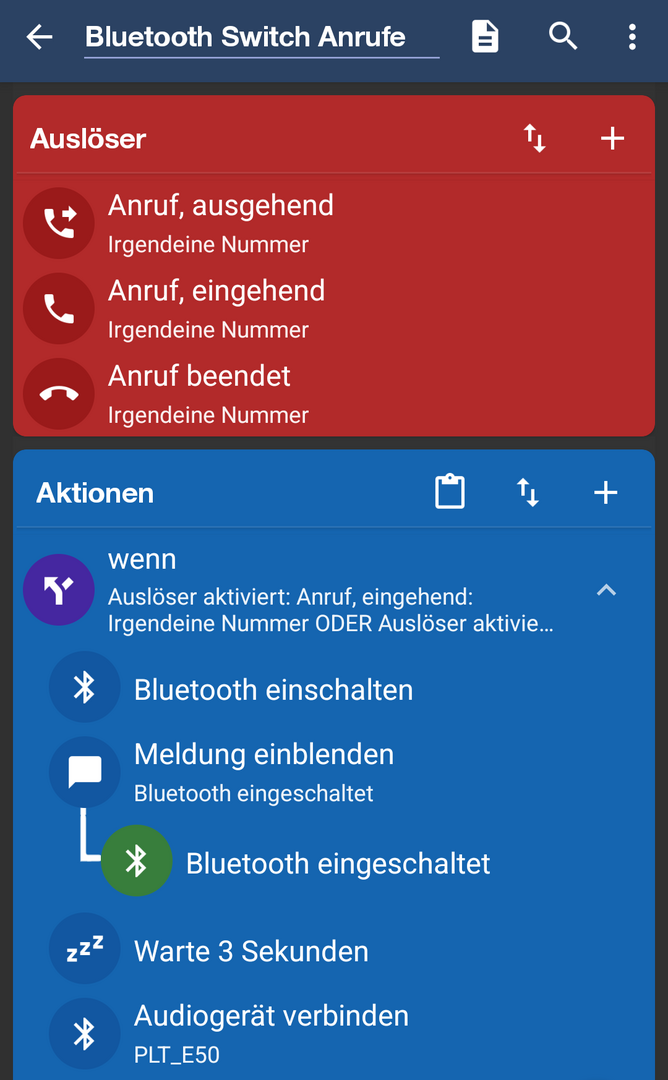Edit the macro name field
Image resolution: width=668 pixels, height=1080 pixels.
click(x=261, y=38)
